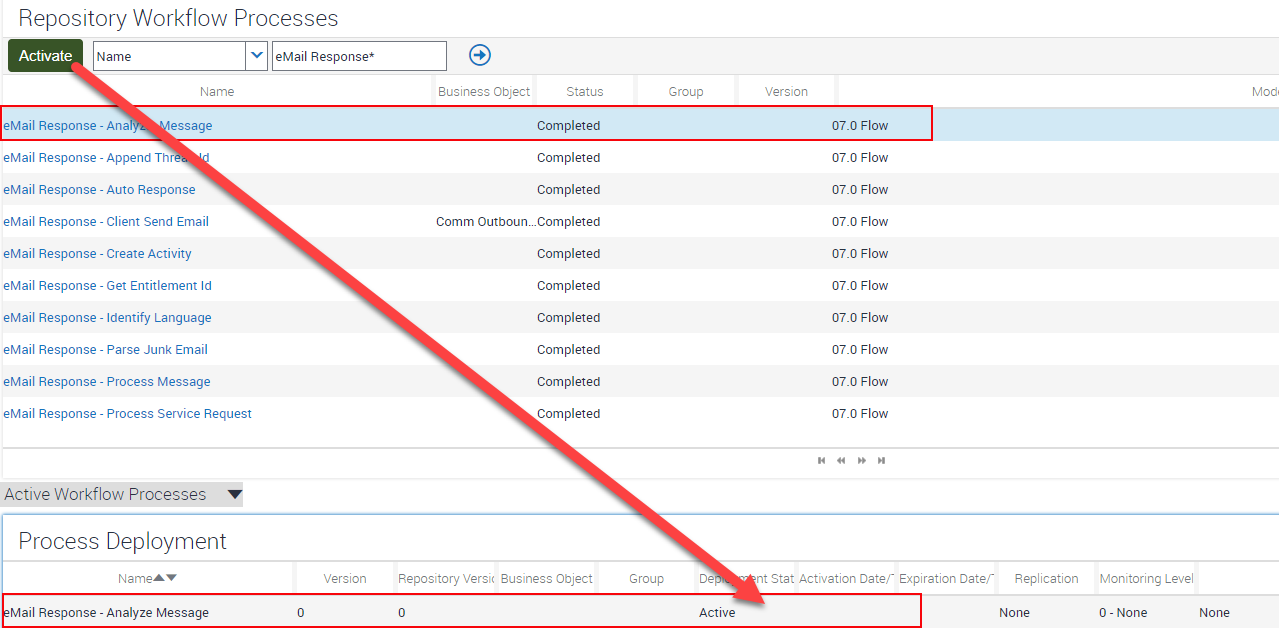1279x628 pixels.
Task: Click inside the search text field
Action: (x=358, y=55)
